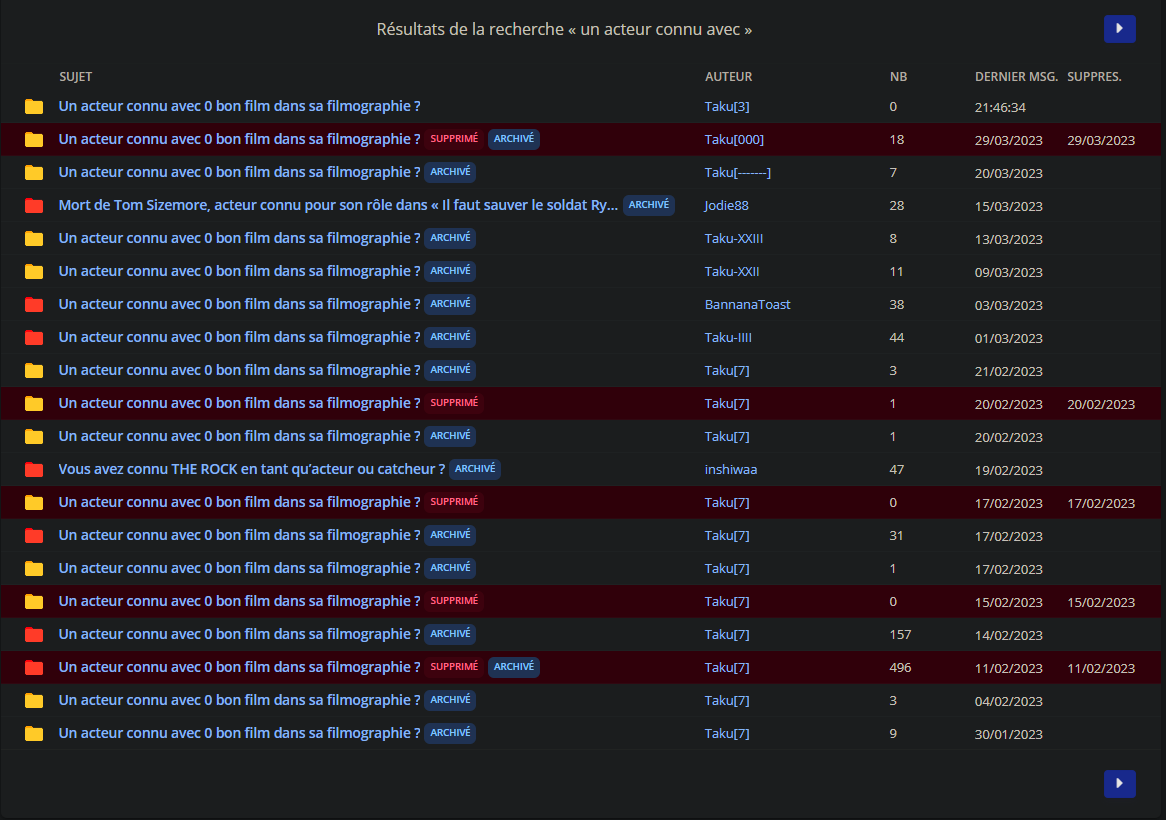Image resolution: width=1166 pixels, height=820 pixels.
Task: Open the topic by Taku-XXIII
Action: [x=239, y=238]
